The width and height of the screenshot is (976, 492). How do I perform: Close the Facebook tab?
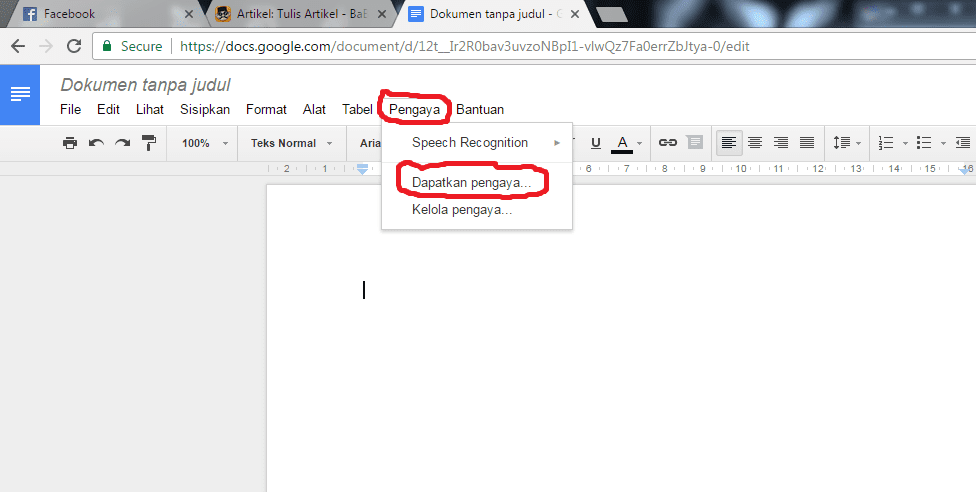click(x=189, y=14)
